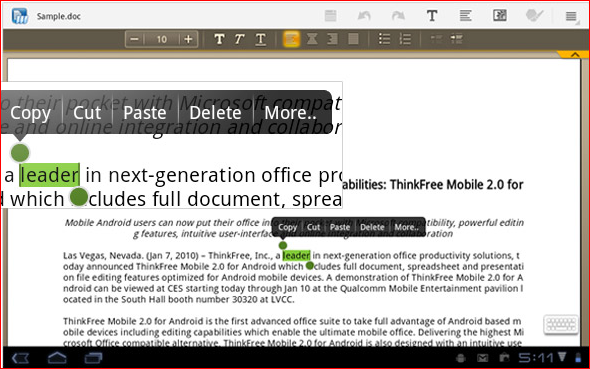
Task: Click the Sample.doc file title
Action: coord(58,17)
